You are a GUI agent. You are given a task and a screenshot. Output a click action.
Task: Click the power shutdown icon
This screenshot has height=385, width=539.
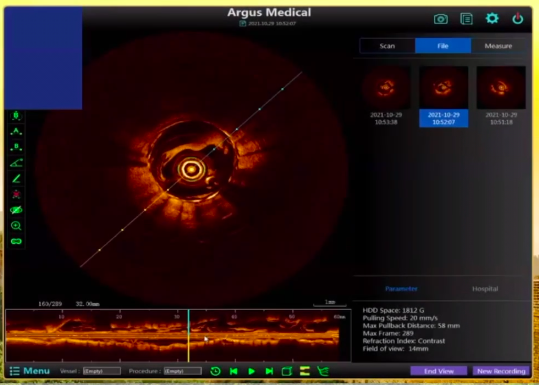(x=518, y=19)
